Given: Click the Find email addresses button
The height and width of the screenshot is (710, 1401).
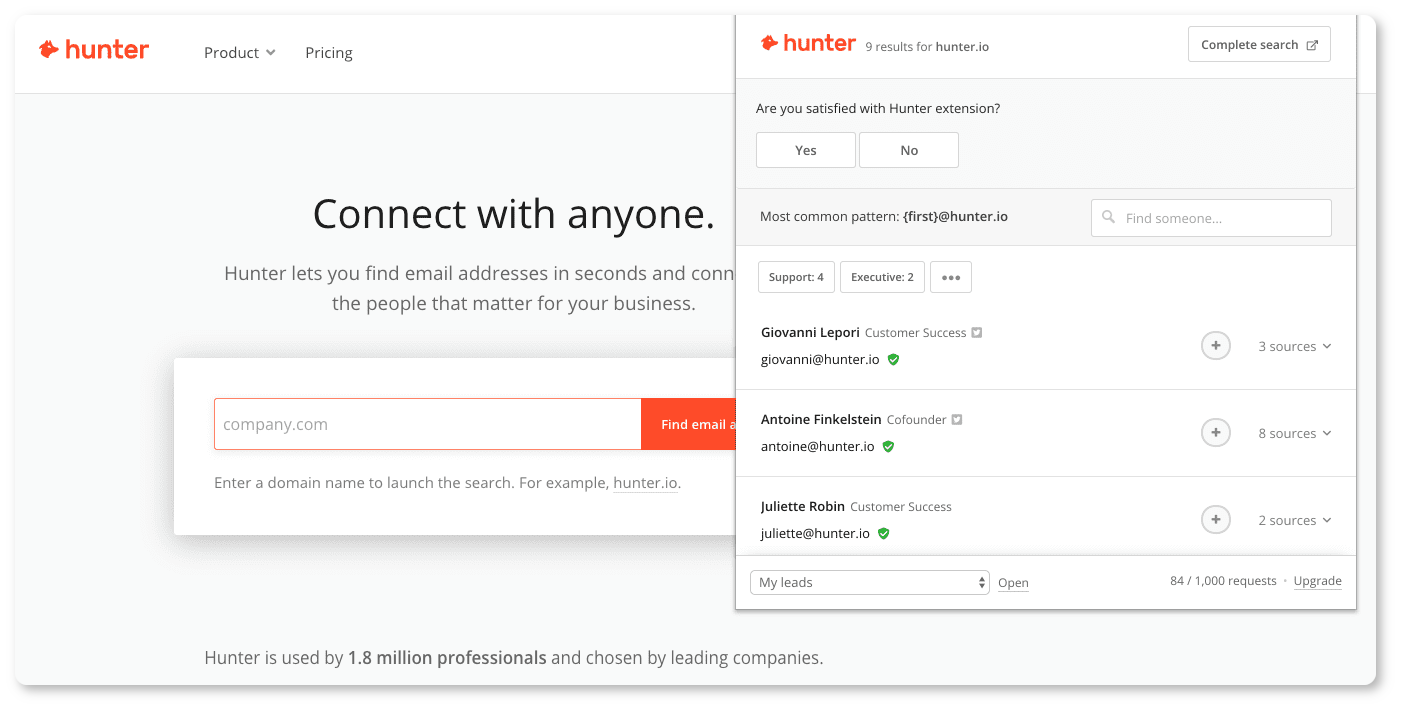Looking at the screenshot, I should [689, 424].
